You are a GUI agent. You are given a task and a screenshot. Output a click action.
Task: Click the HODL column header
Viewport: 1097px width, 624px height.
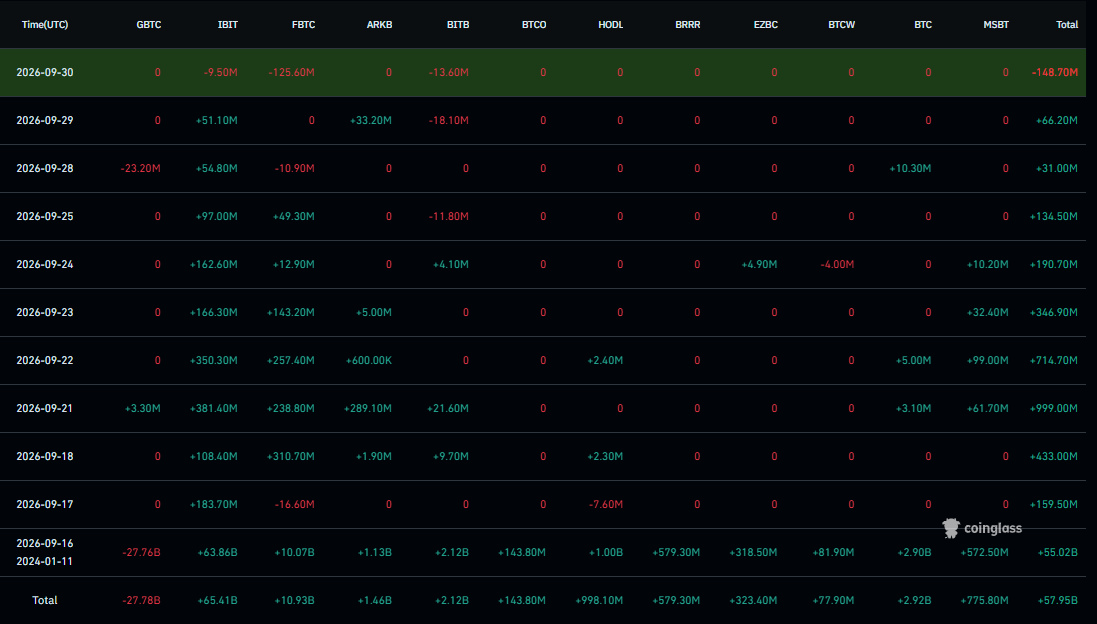pos(610,24)
